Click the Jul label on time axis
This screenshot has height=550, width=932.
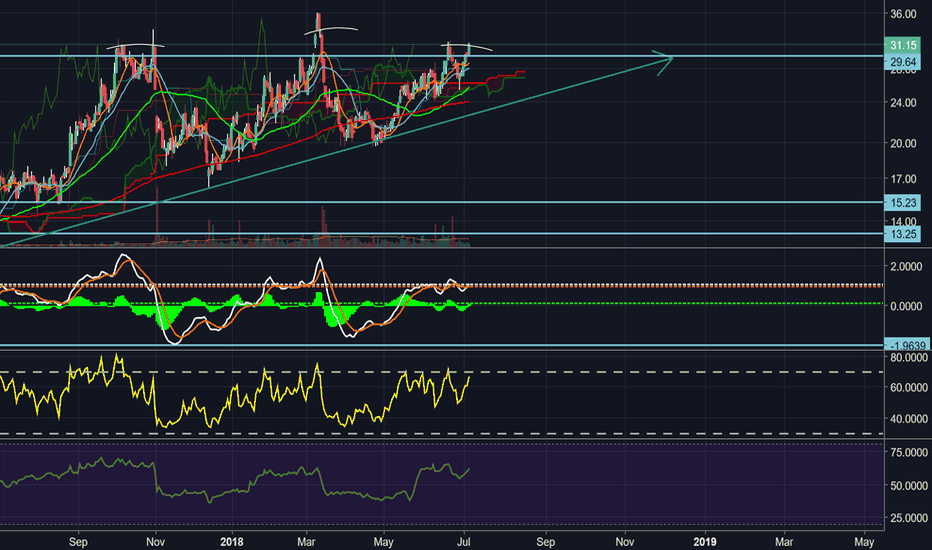(x=464, y=542)
